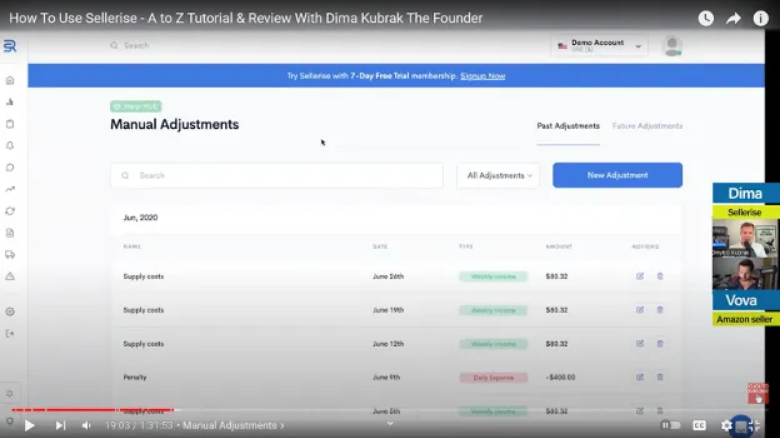
Task: Open the trend line icon in sidebar
Action: 10,189
